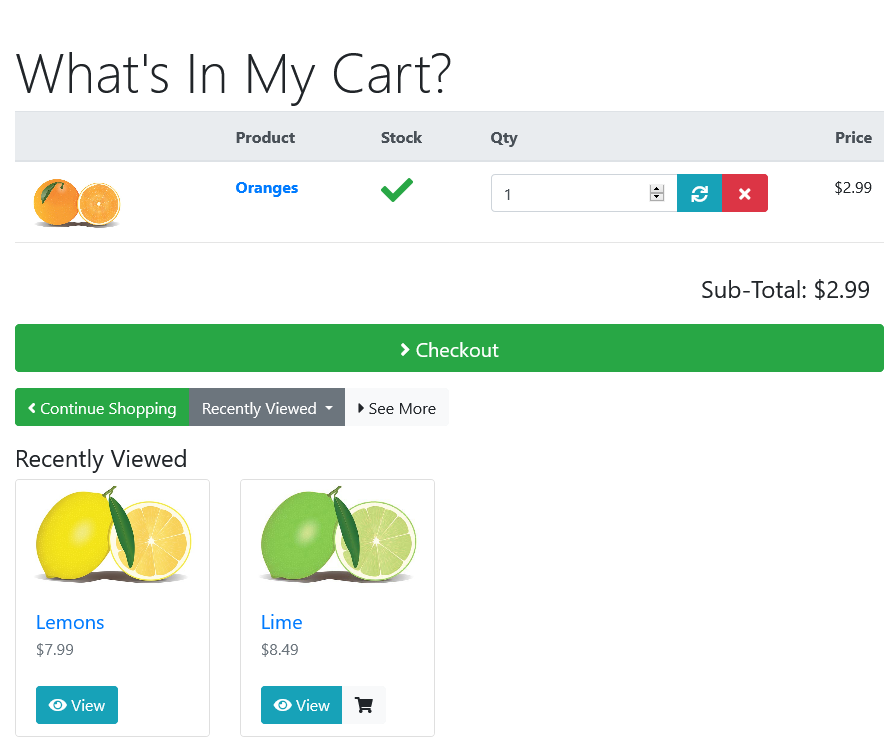Screen dimensions: 896x750
Task: Open the Lemons product link
Action: coord(70,622)
